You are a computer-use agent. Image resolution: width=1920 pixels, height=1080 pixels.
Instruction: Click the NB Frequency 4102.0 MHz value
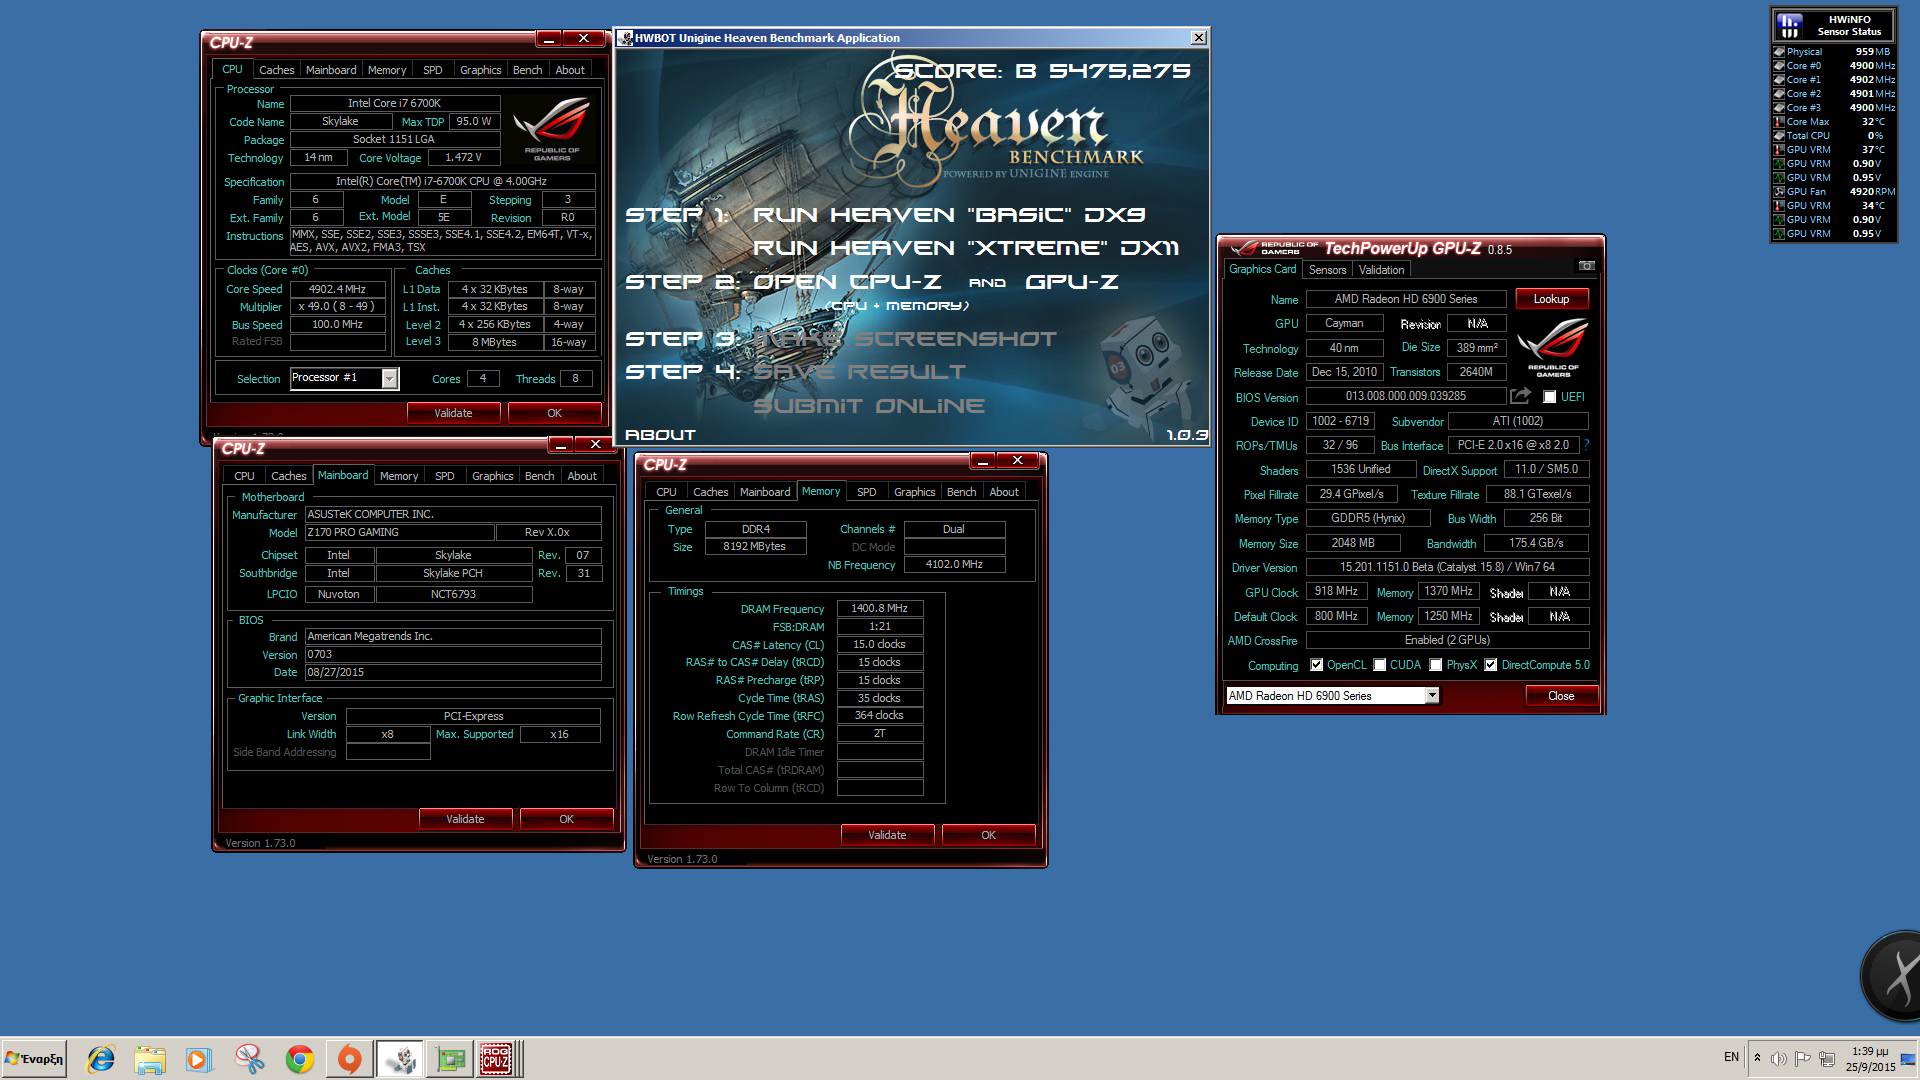954,564
